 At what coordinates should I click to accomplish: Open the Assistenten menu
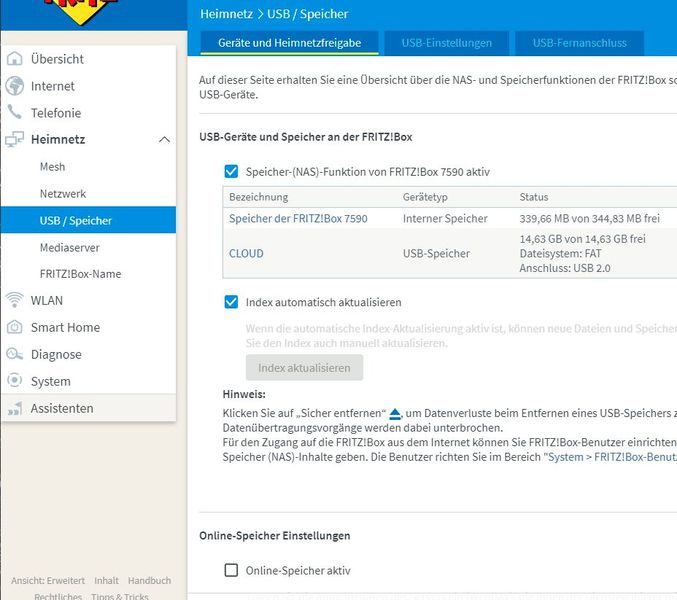pos(62,408)
